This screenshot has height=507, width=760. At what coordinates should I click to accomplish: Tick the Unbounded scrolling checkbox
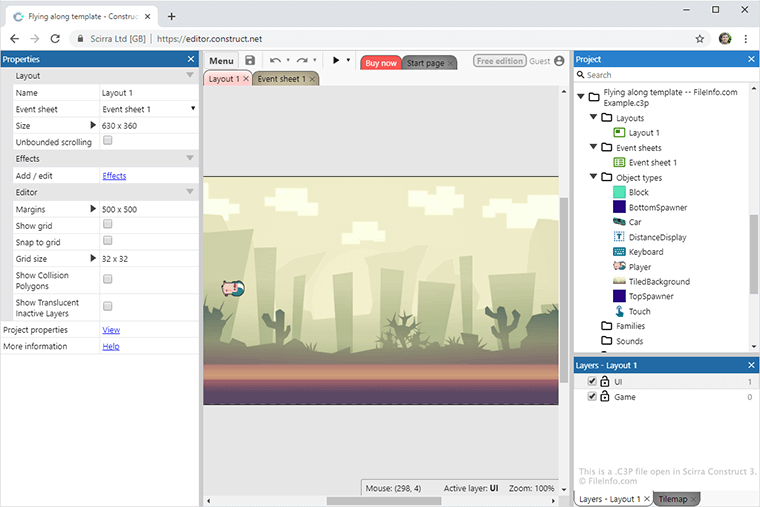(108, 141)
